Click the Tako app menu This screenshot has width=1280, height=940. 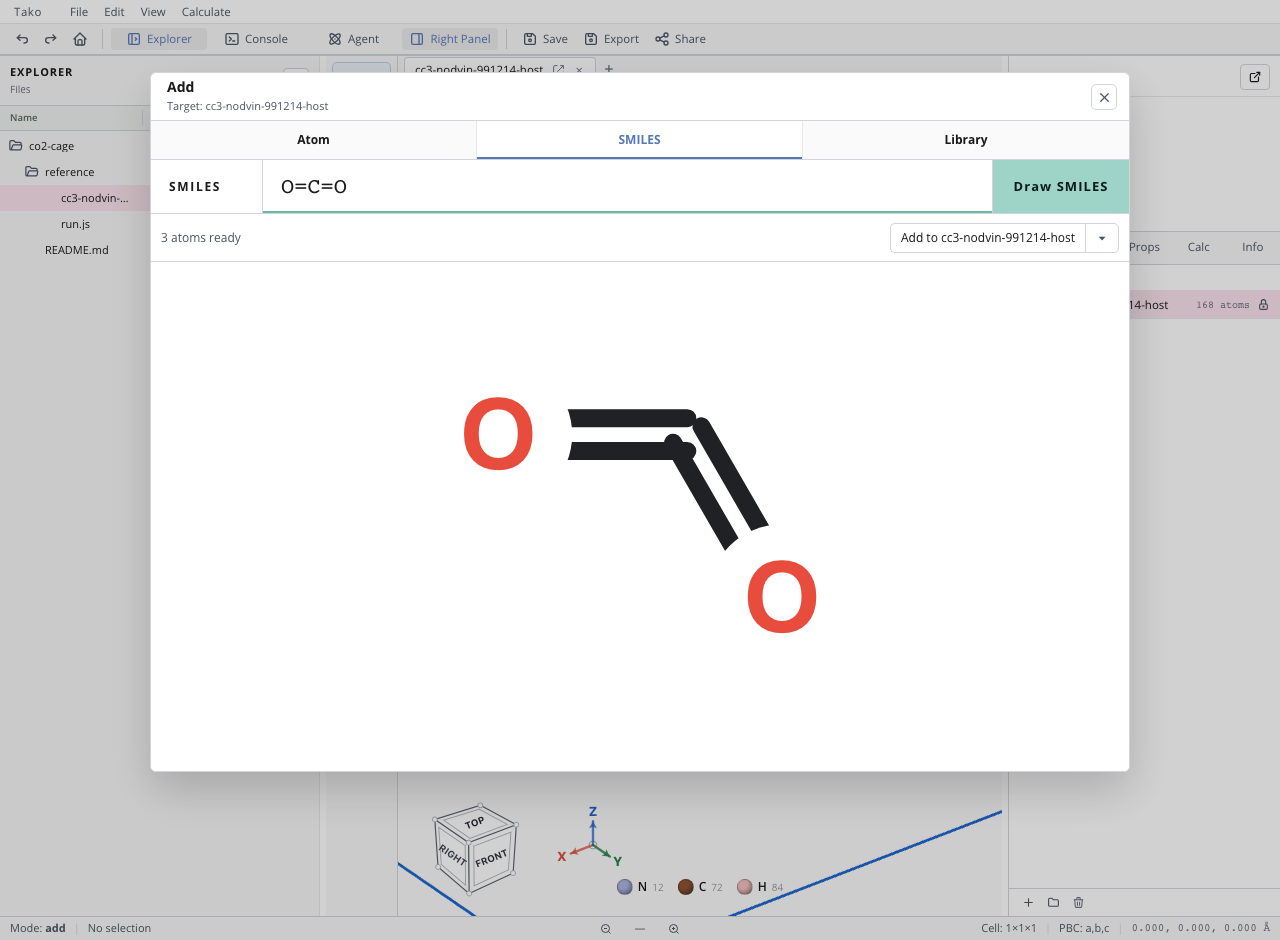click(28, 12)
